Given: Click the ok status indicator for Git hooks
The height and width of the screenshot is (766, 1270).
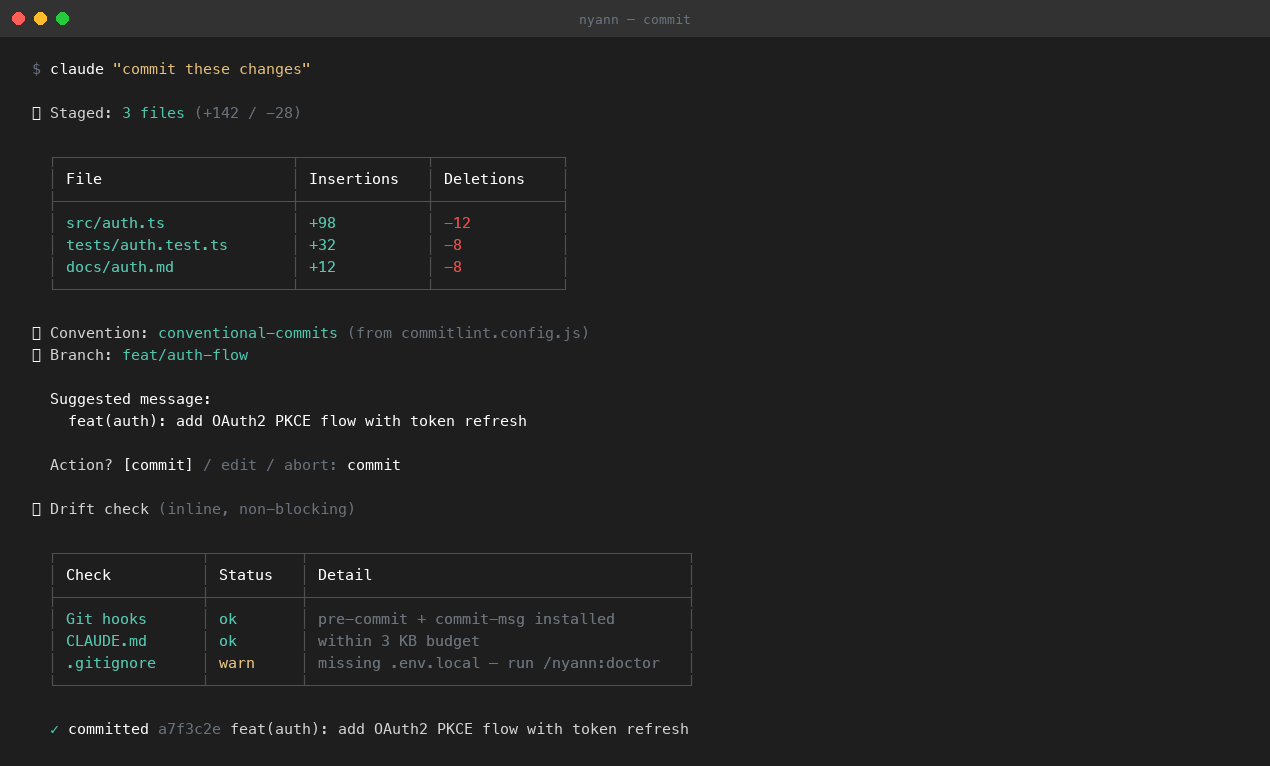Looking at the screenshot, I should 227,618.
